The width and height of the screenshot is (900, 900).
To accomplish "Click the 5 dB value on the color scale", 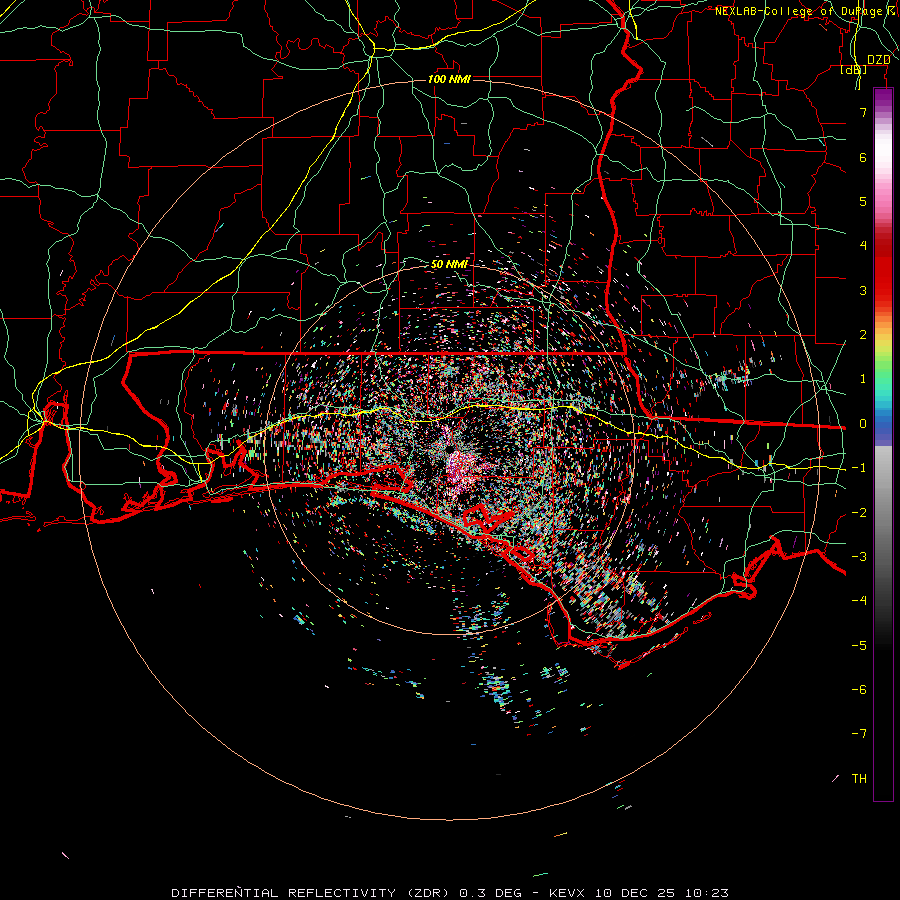I will (863, 201).
